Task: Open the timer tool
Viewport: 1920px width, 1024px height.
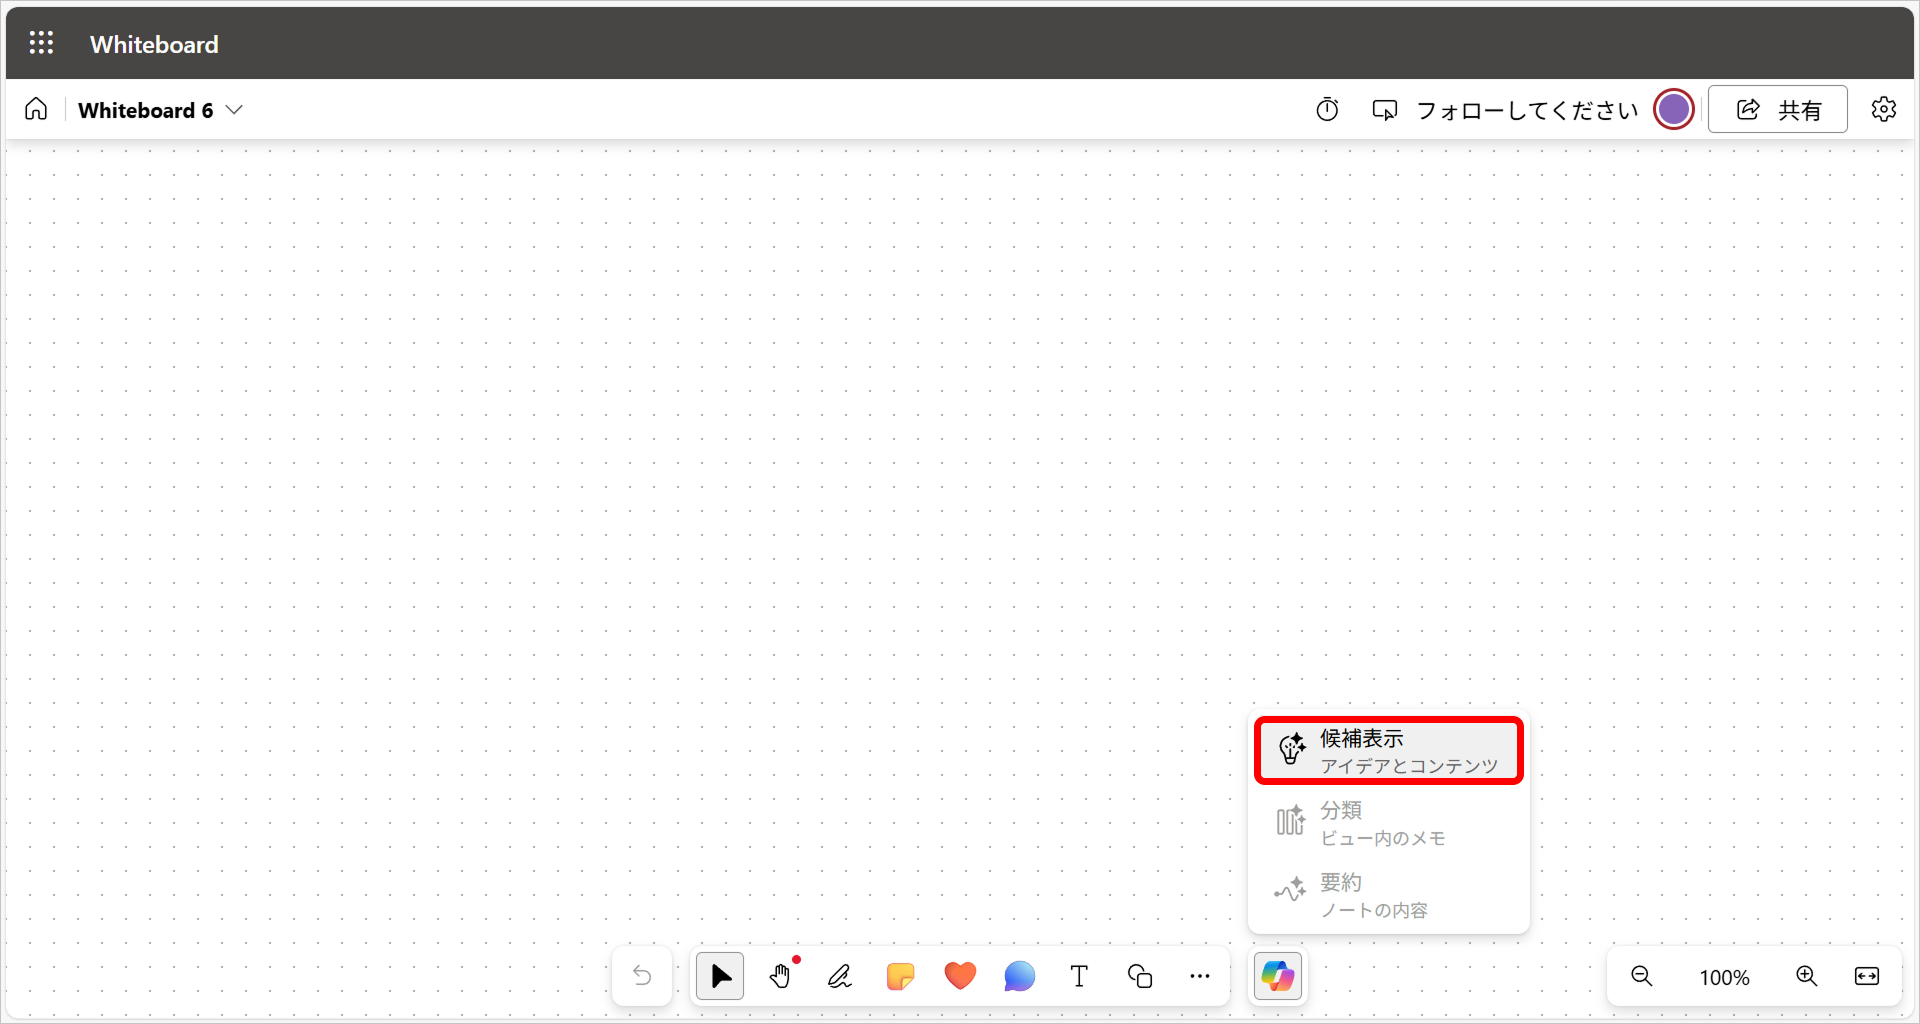Action: pos(1327,109)
